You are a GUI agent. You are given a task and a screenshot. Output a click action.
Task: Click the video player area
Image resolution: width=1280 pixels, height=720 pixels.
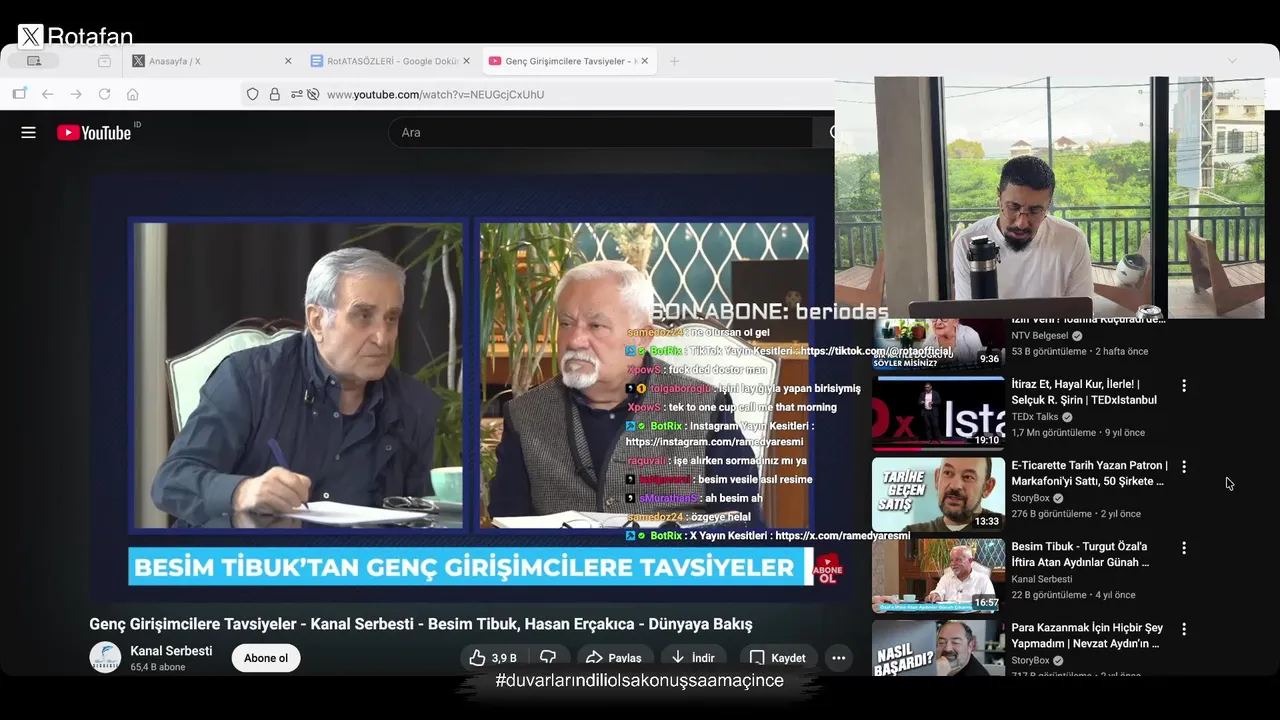(x=470, y=390)
